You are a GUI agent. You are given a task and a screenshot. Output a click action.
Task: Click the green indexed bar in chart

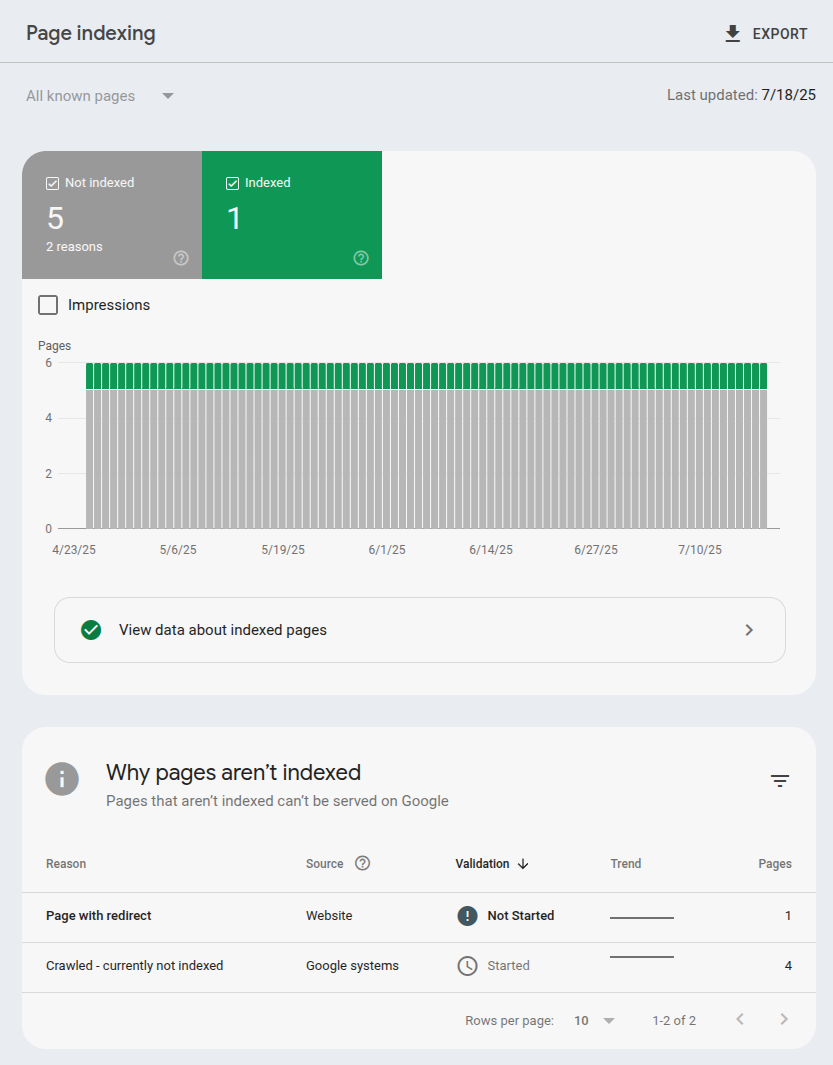pos(425,376)
